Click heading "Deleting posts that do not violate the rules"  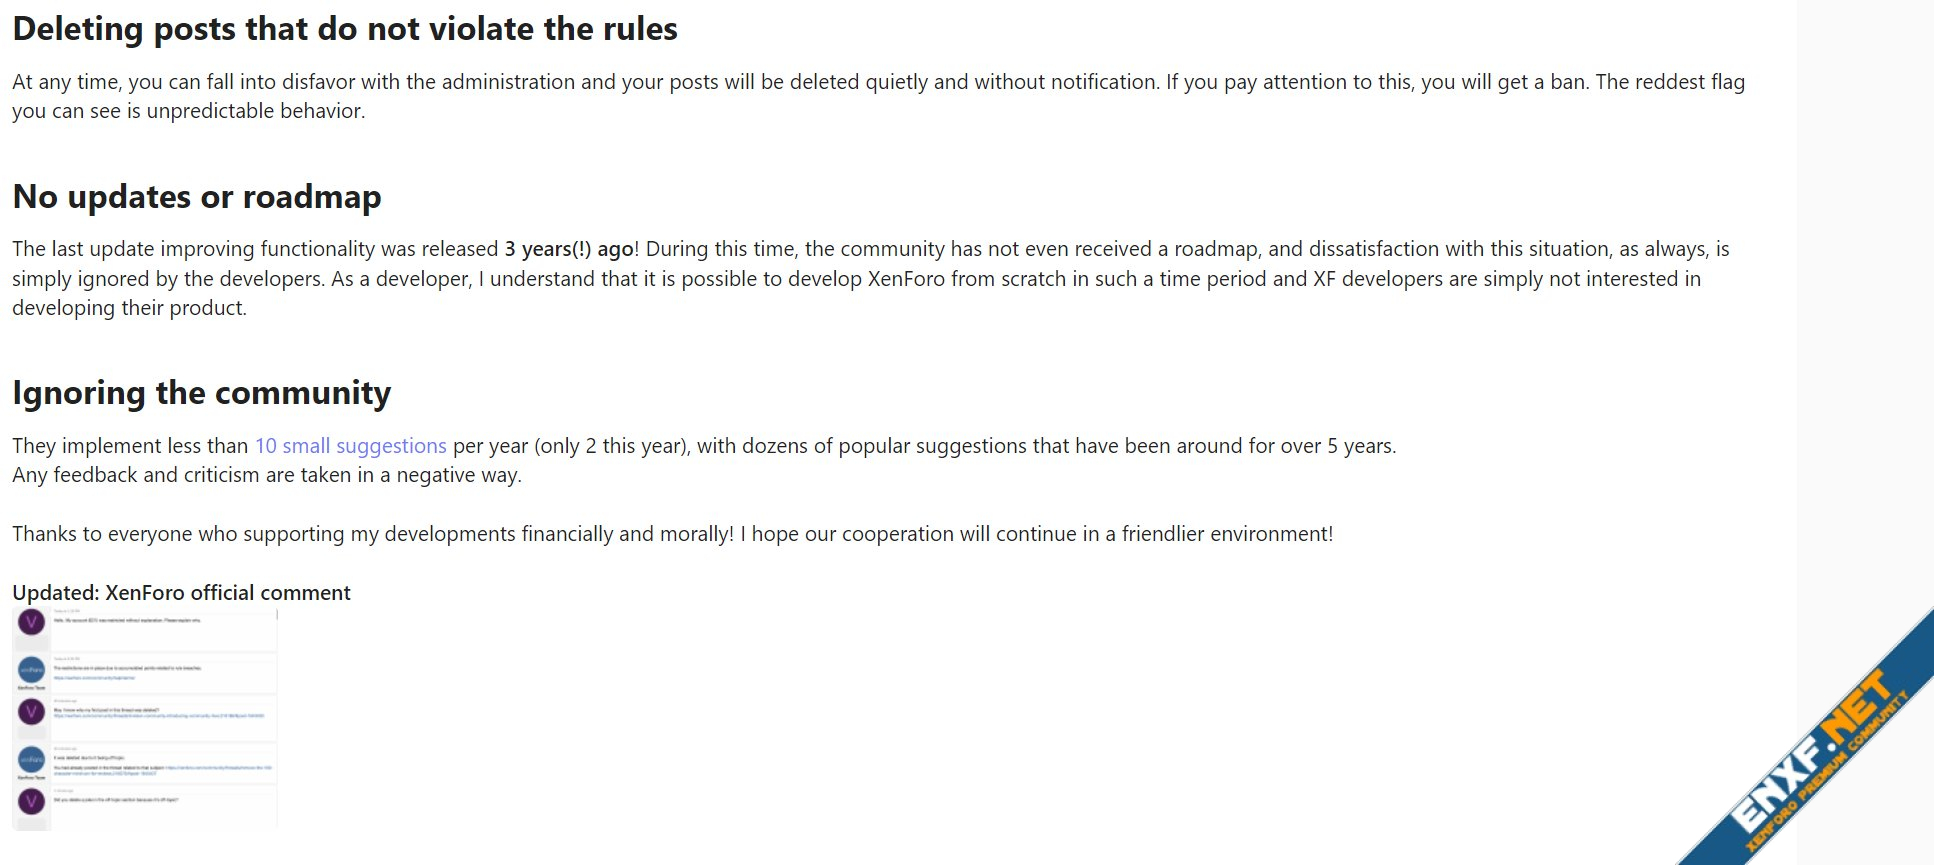[x=345, y=29]
